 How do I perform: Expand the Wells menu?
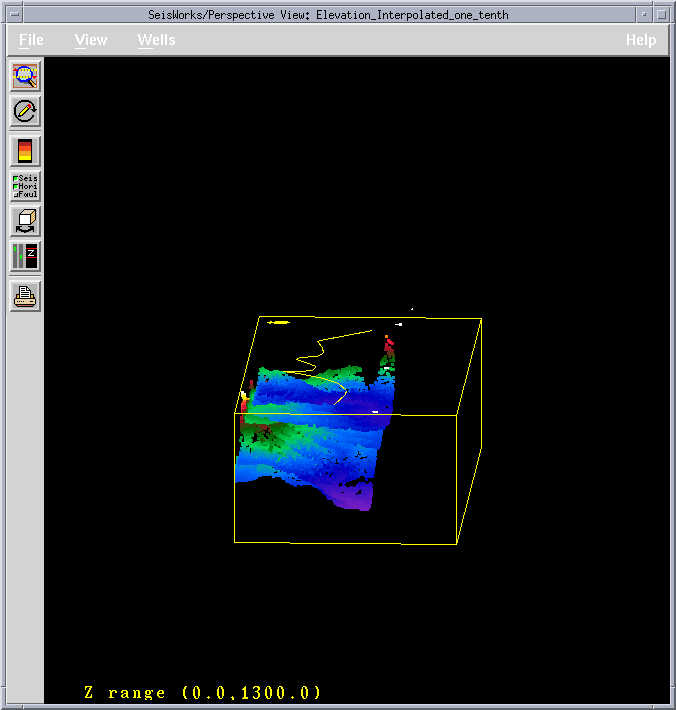point(156,40)
